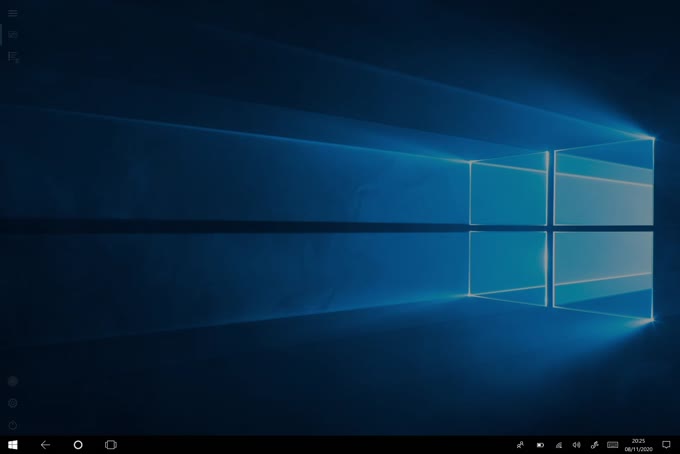Image resolution: width=680 pixels, height=454 pixels.
Task: Open the network signal icon
Action: 558,444
